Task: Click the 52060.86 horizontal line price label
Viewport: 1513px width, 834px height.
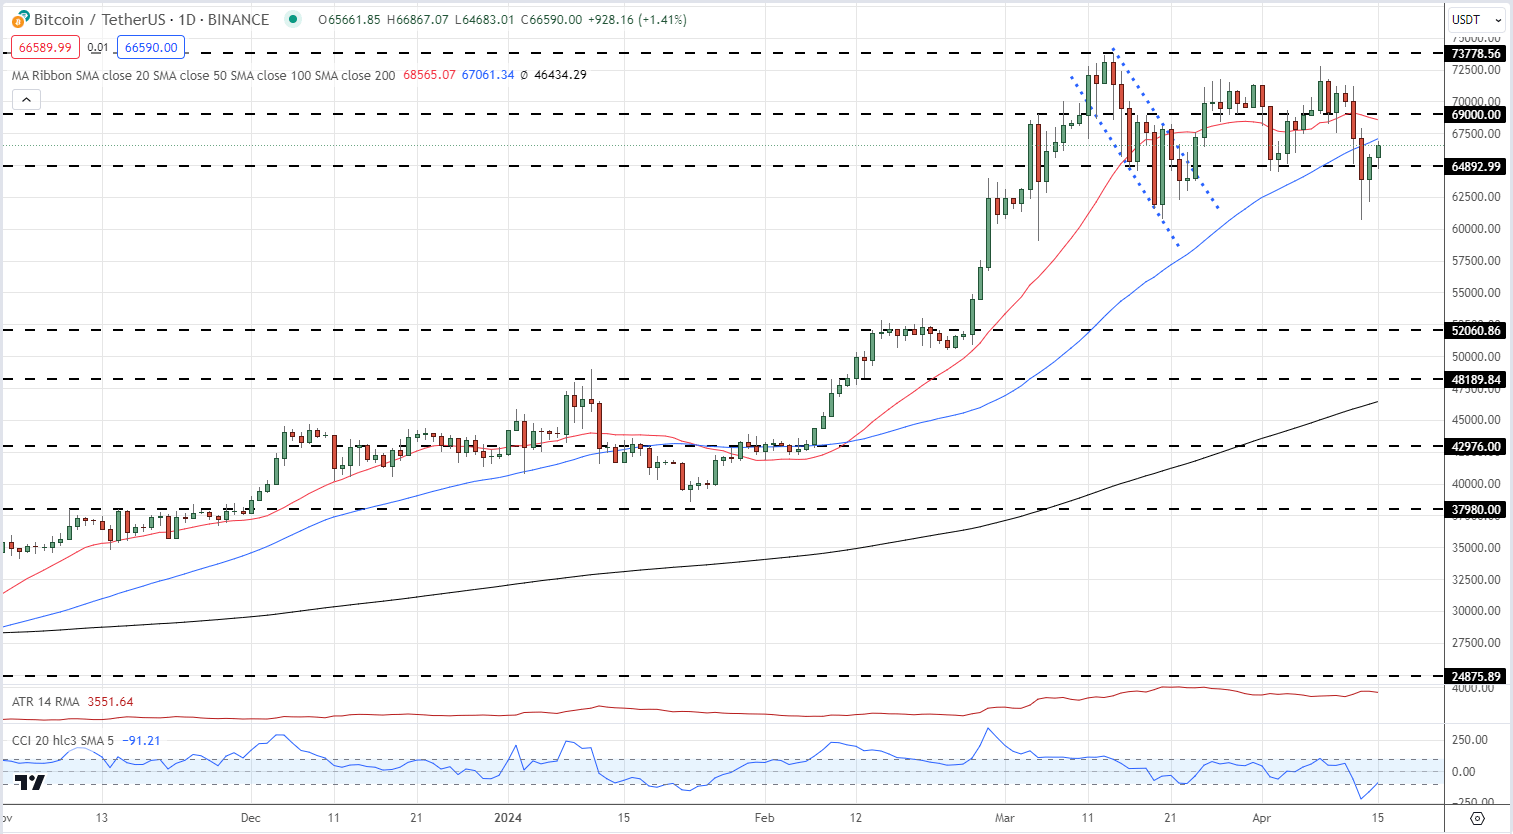Action: tap(1476, 331)
